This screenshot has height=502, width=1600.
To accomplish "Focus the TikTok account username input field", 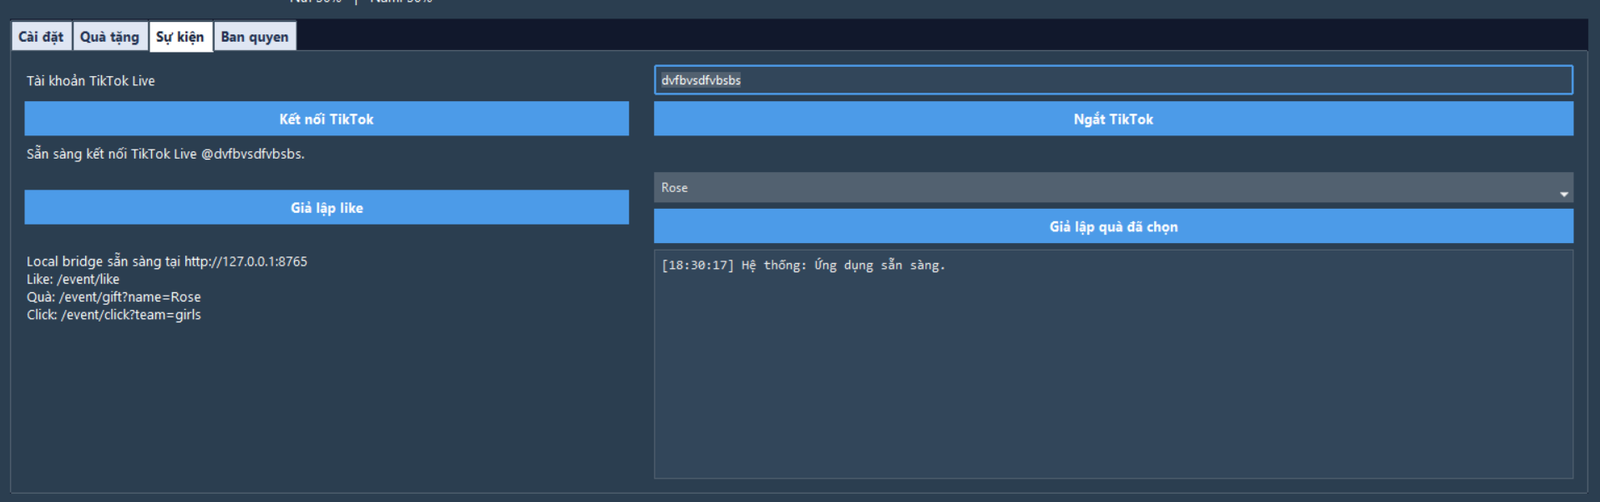I will (1113, 80).
